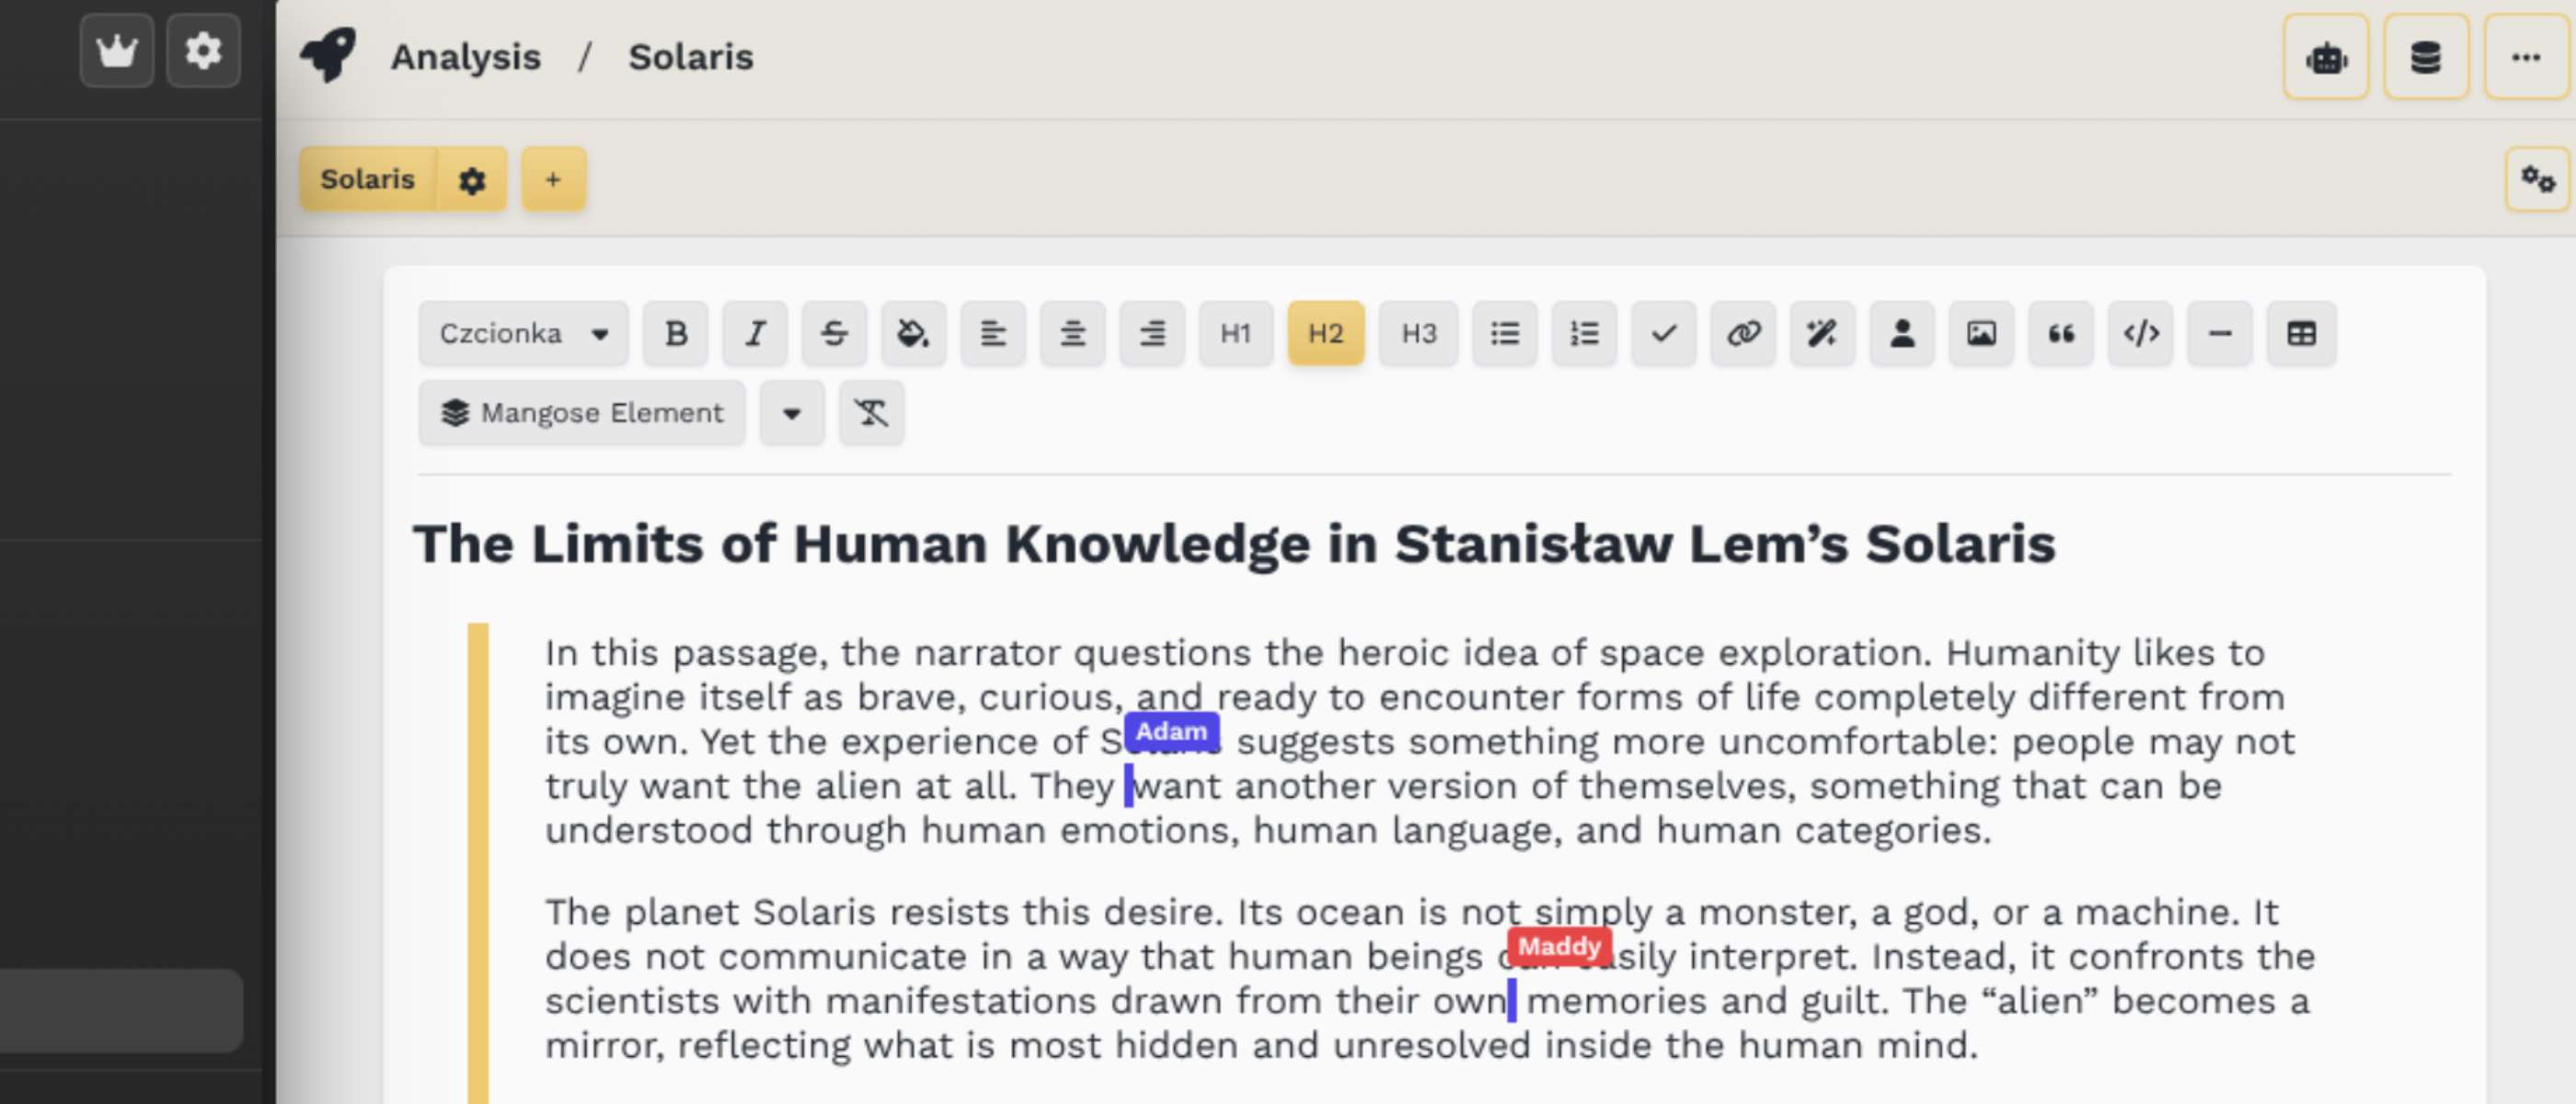The image size is (2576, 1104).
Task: Insert a bulleted list
Action: point(1505,333)
